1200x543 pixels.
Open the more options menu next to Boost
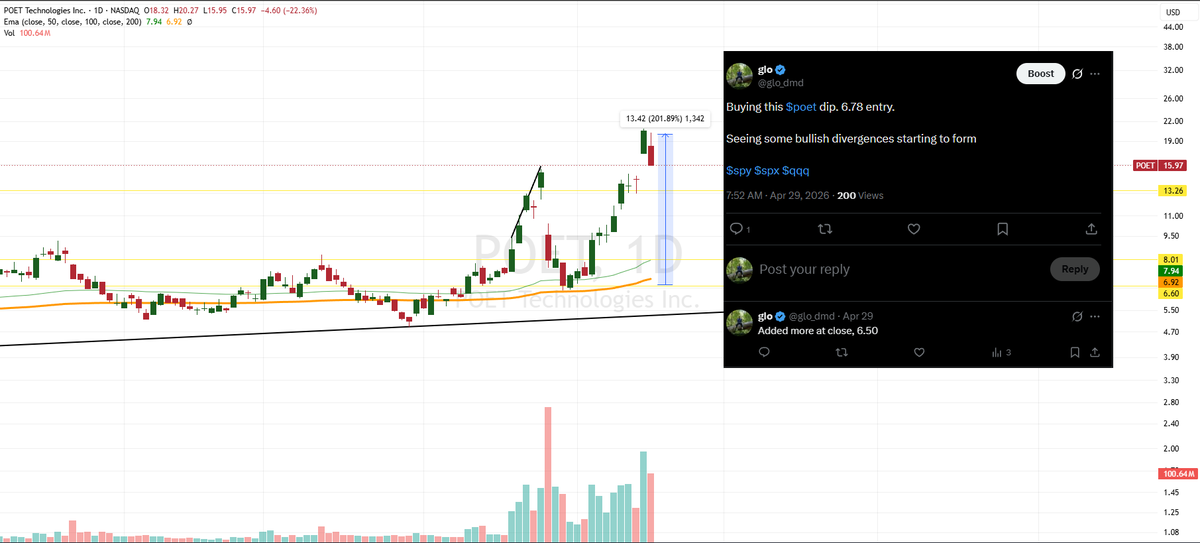1096,73
